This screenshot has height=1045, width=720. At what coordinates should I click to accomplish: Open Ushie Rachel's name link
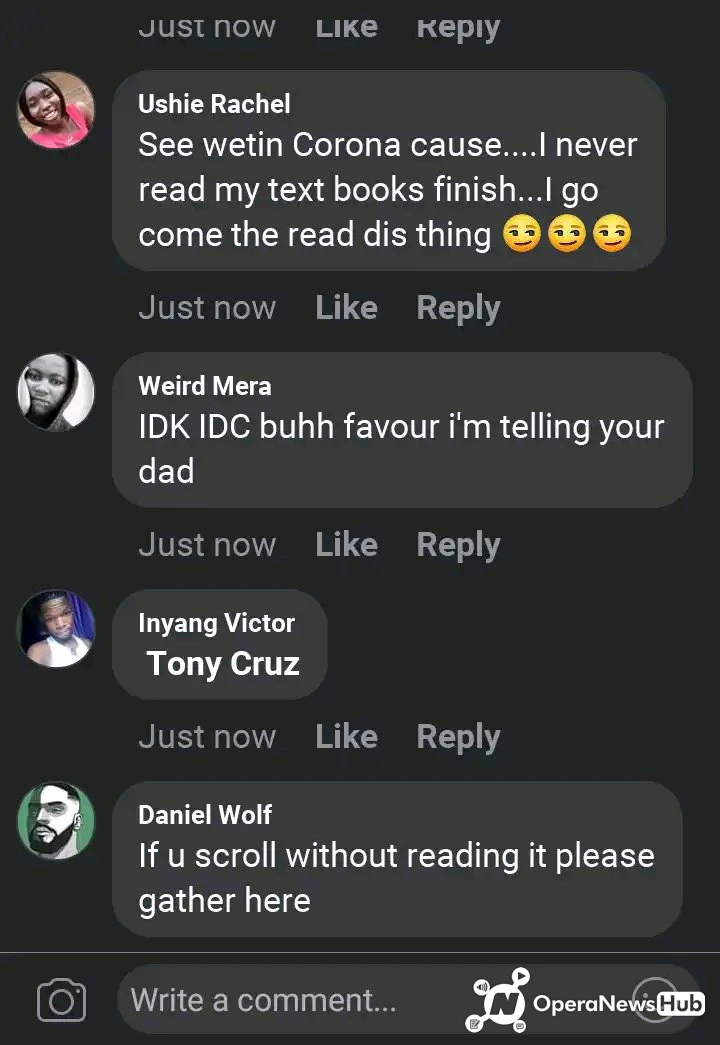click(x=214, y=104)
